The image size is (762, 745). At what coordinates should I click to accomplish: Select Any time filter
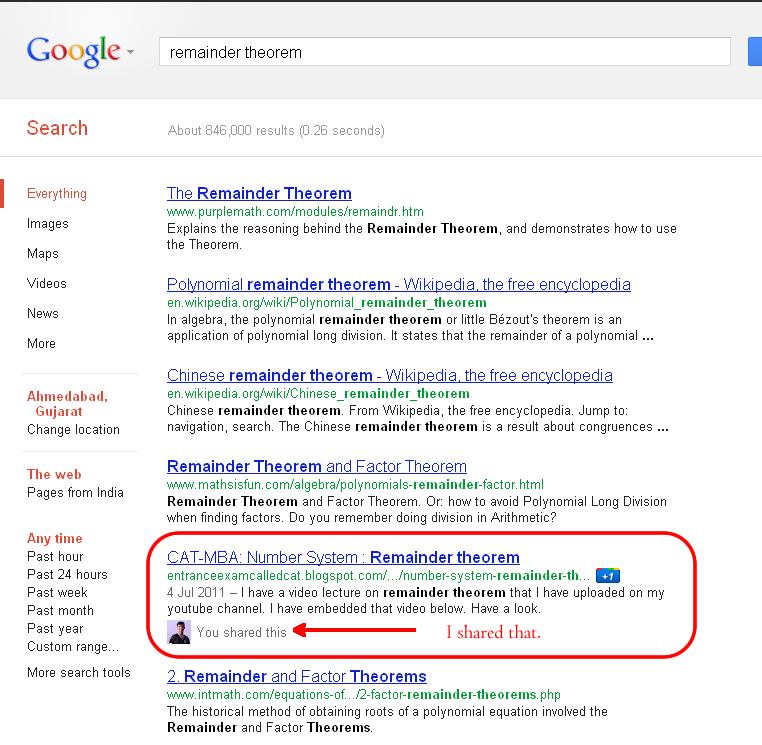tap(55, 538)
